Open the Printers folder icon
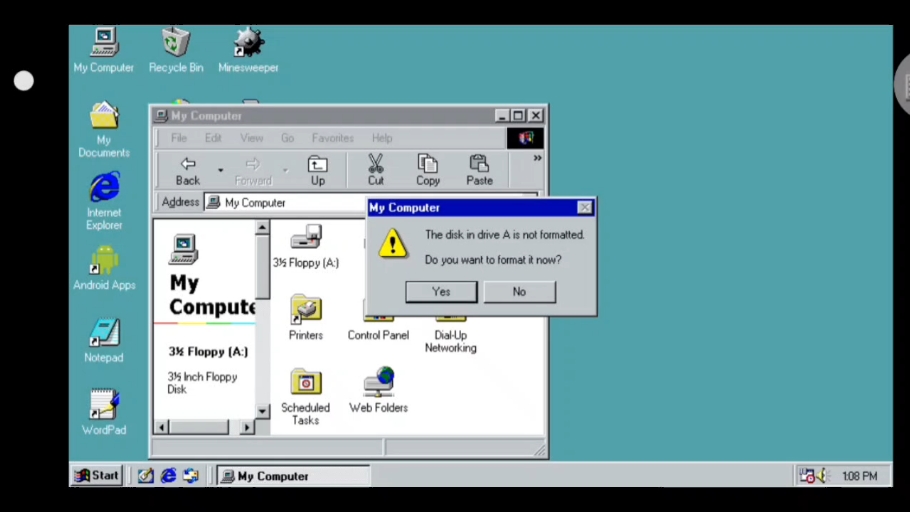The image size is (910, 512). pos(306,318)
